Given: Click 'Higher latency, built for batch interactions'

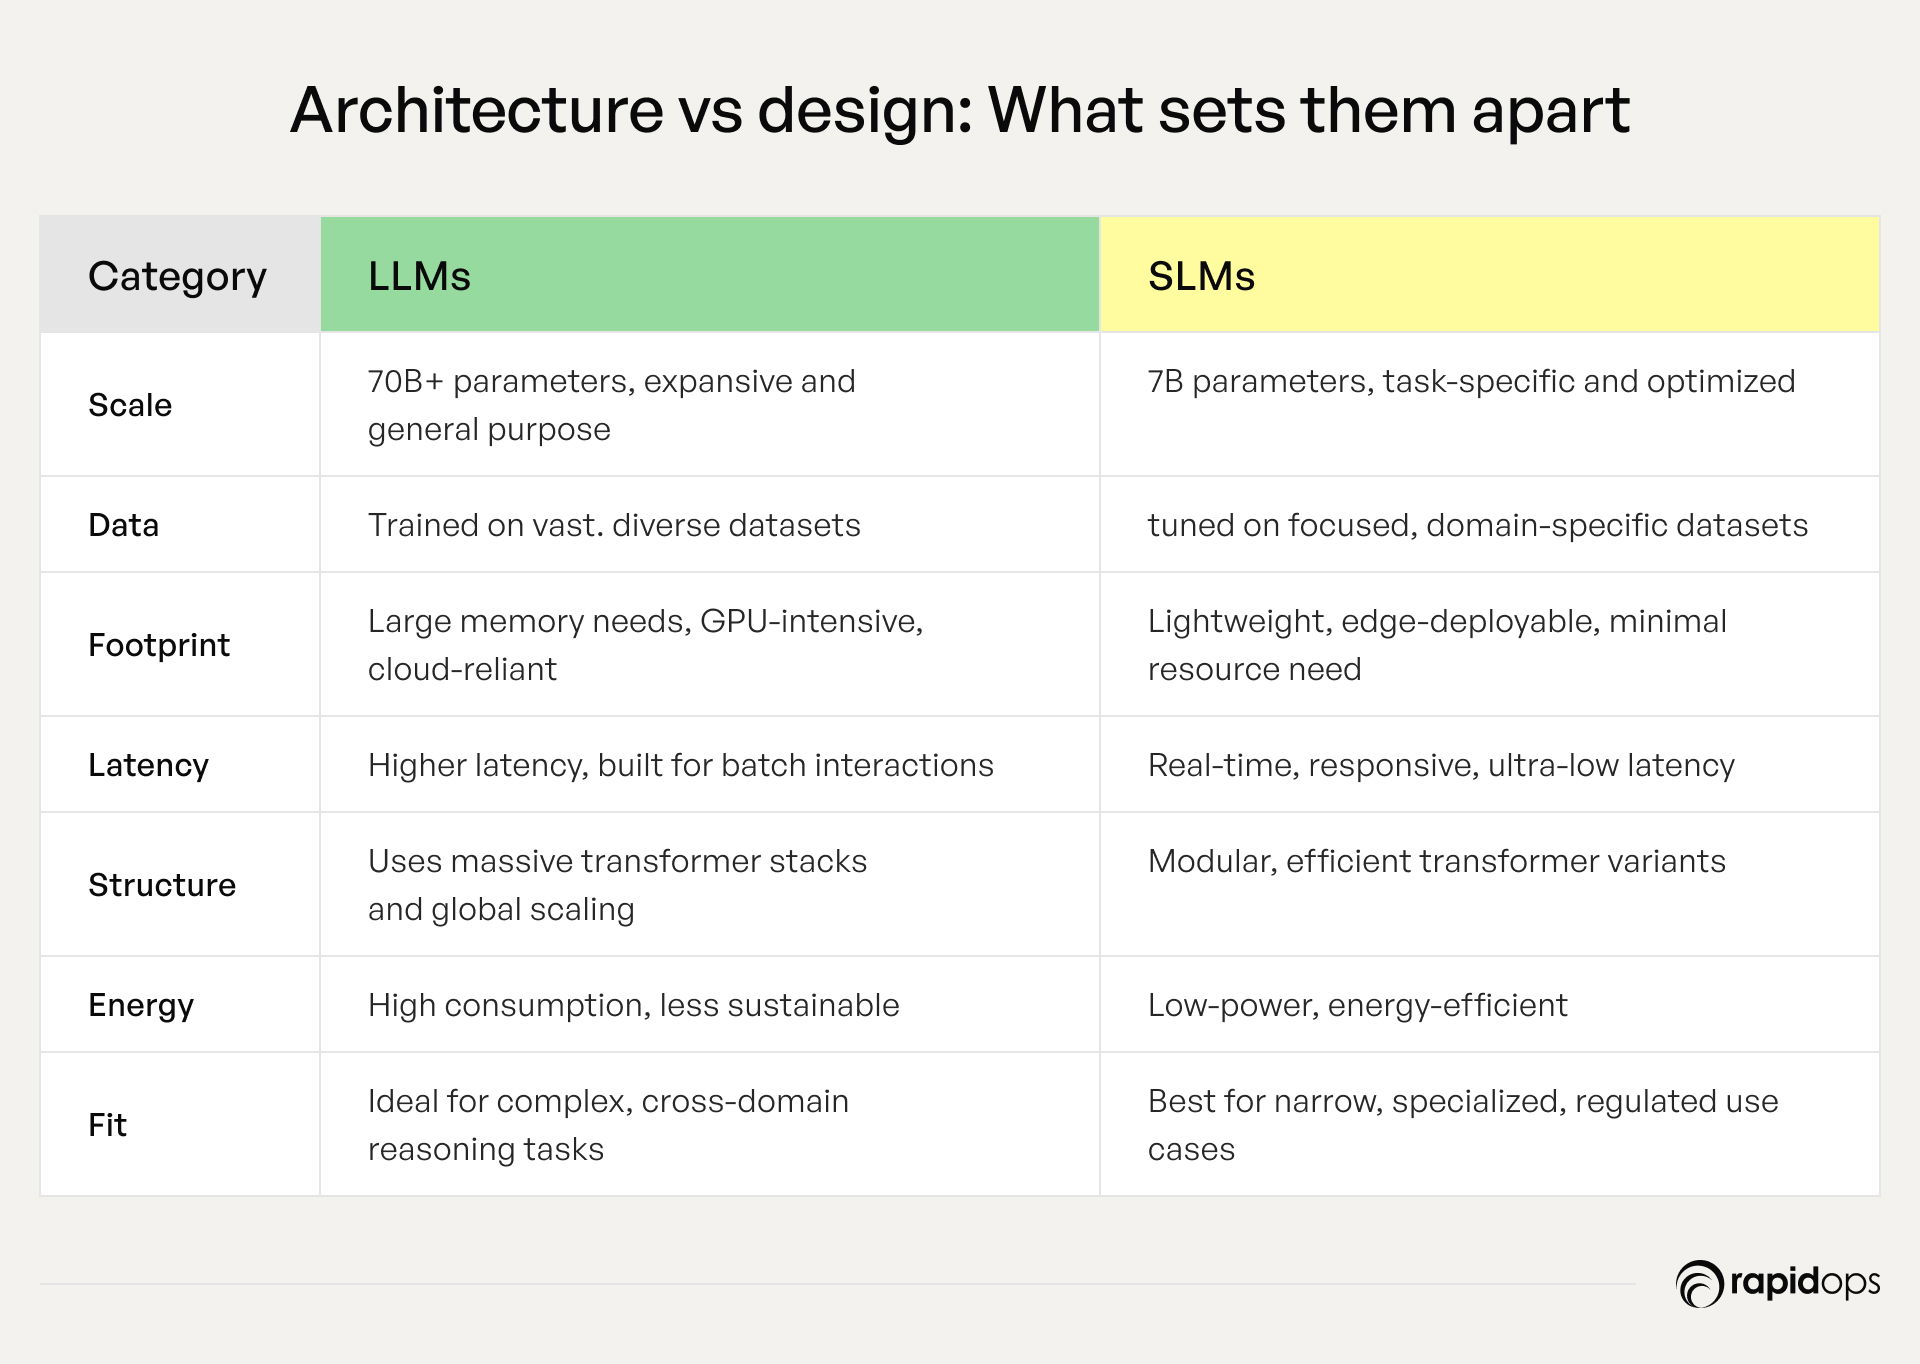Looking at the screenshot, I should pyautogui.click(x=681, y=765).
